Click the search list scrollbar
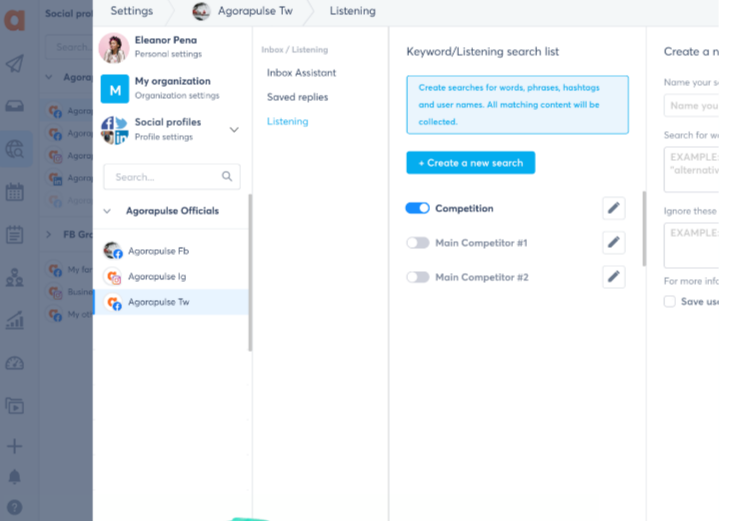Screen dimensions: 750x521 [644, 229]
